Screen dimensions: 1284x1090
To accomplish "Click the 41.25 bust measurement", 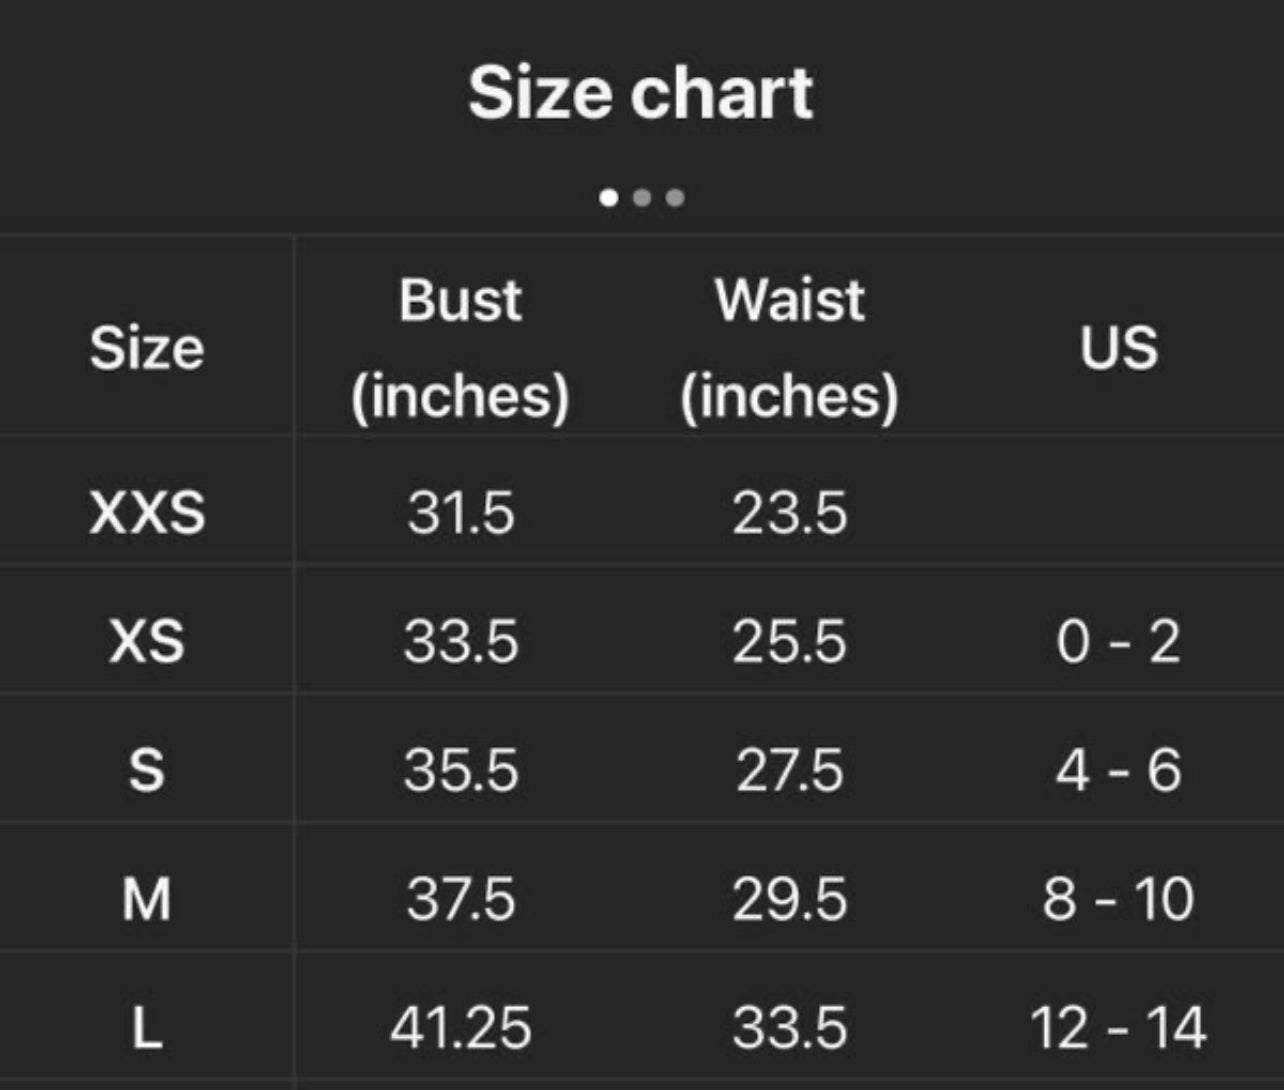I will coord(460,1027).
